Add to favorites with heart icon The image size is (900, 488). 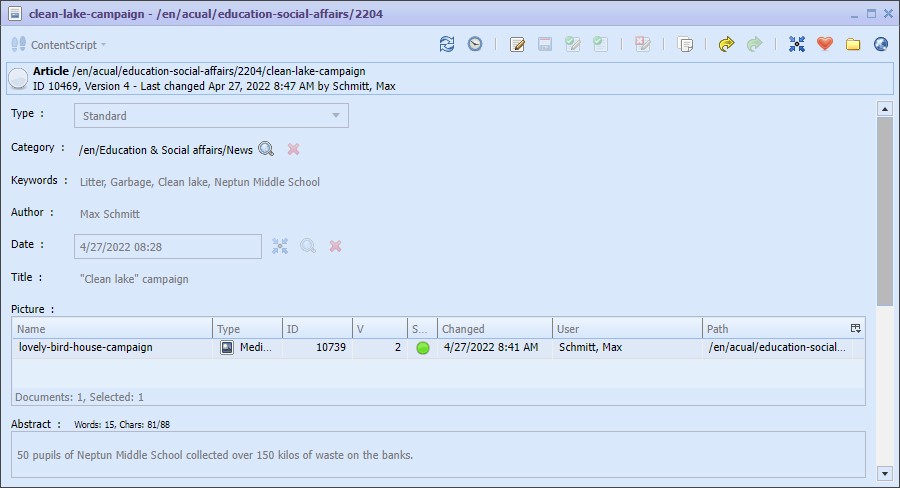click(x=825, y=44)
